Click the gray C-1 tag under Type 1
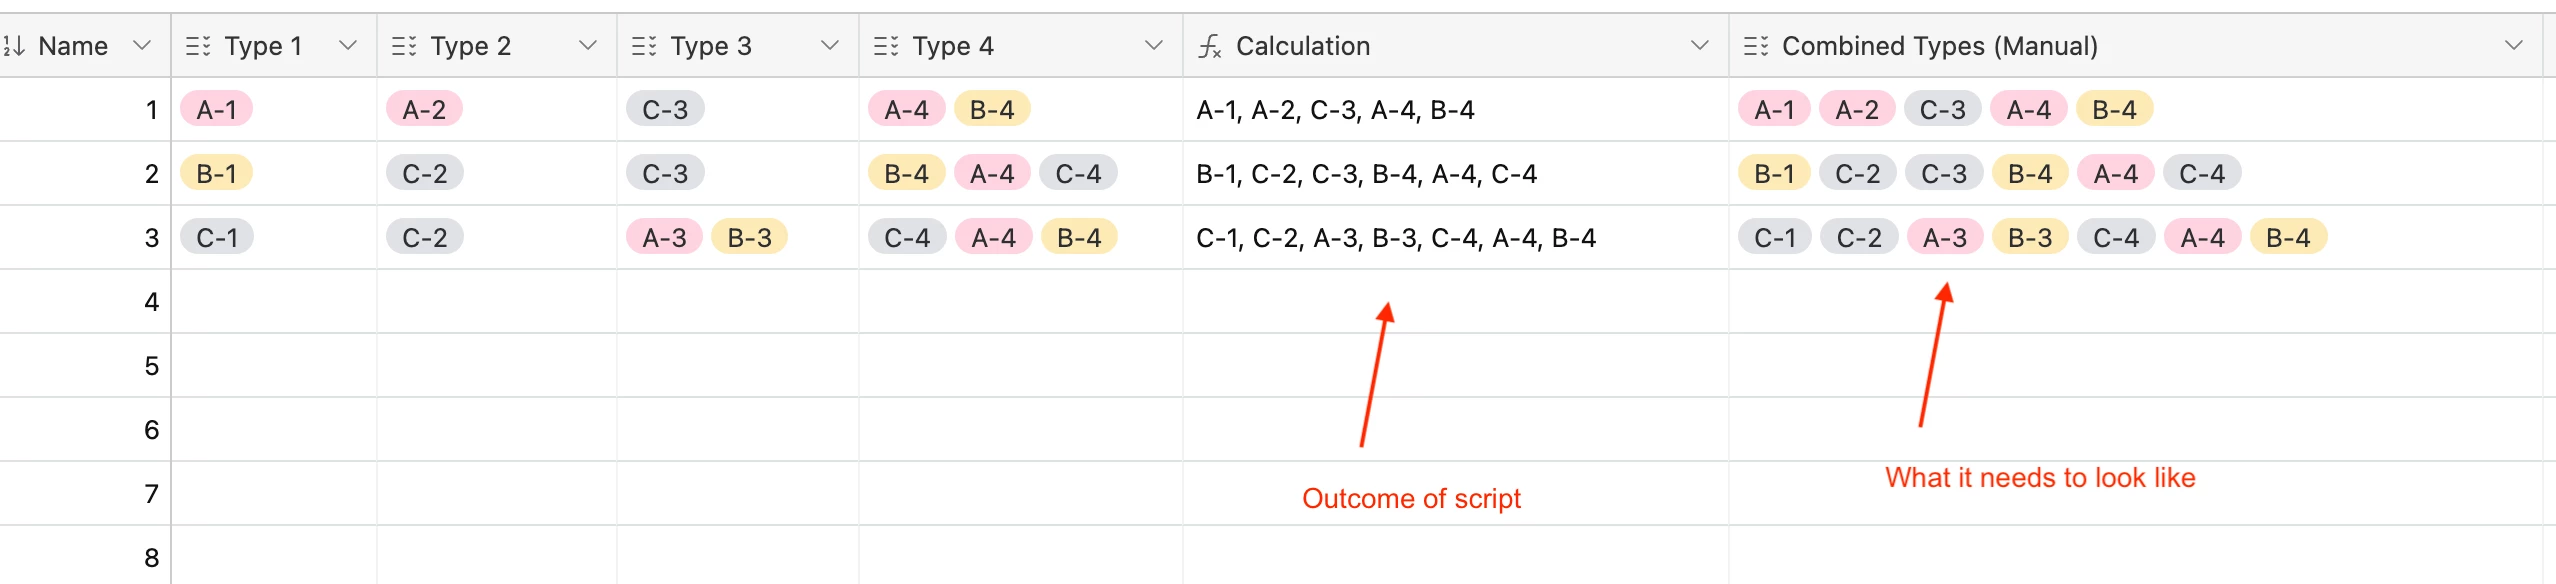The height and width of the screenshot is (584, 2556). [x=217, y=237]
